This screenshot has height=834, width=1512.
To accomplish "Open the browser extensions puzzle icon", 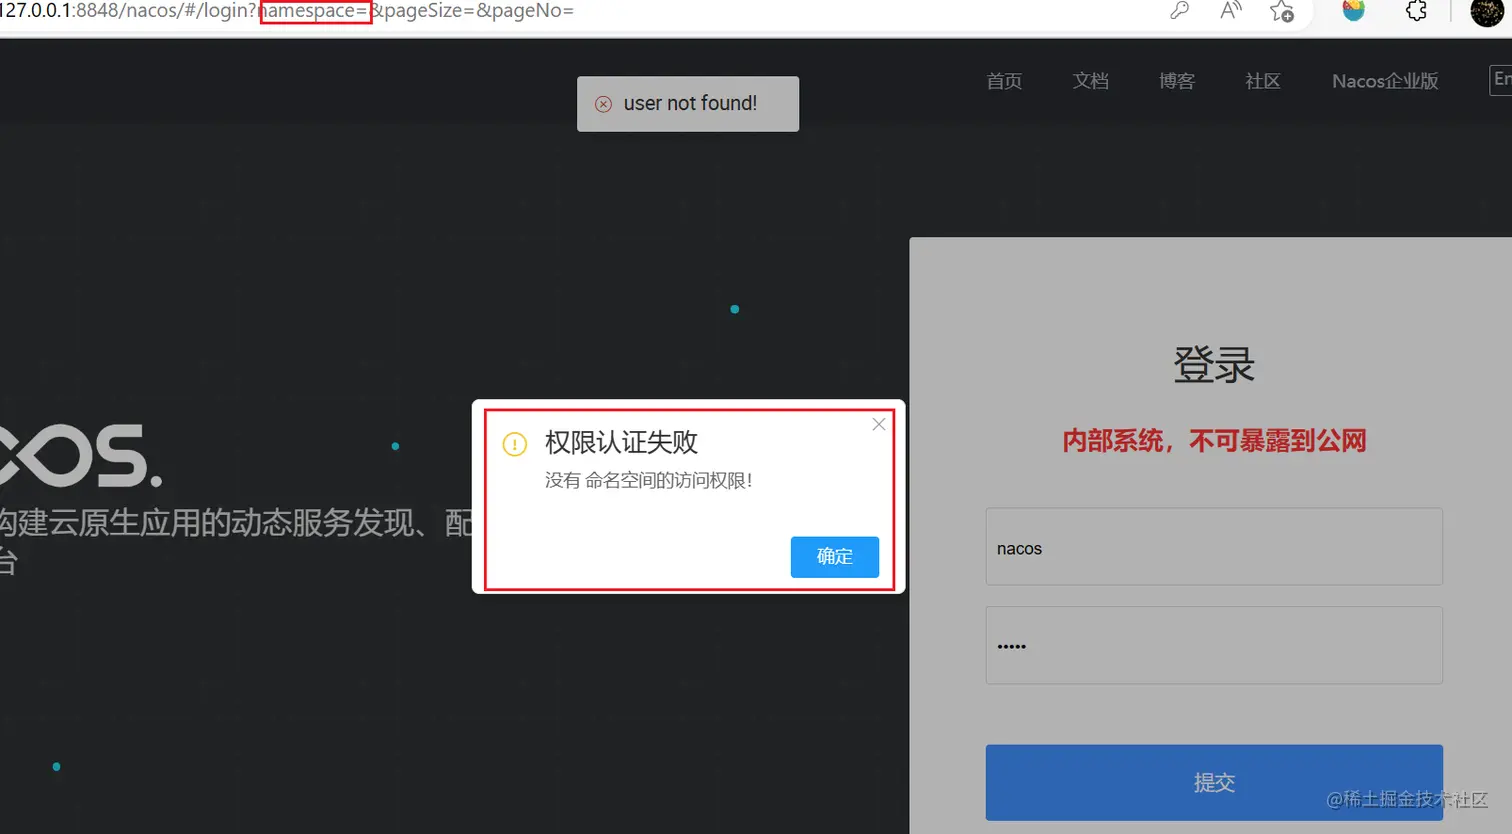I will click(x=1416, y=11).
